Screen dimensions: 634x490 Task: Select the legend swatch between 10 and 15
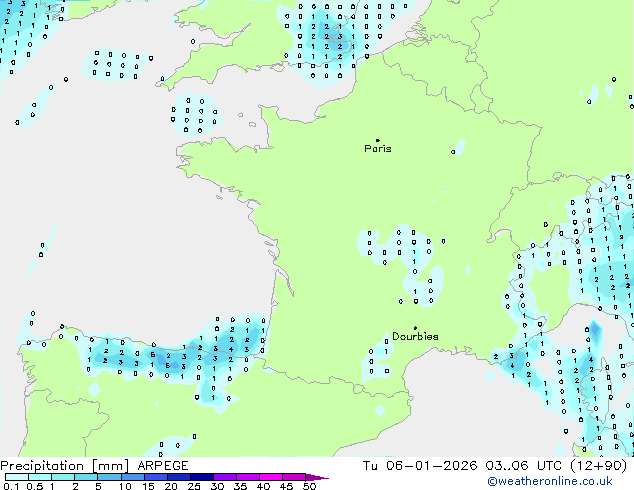(x=133, y=477)
